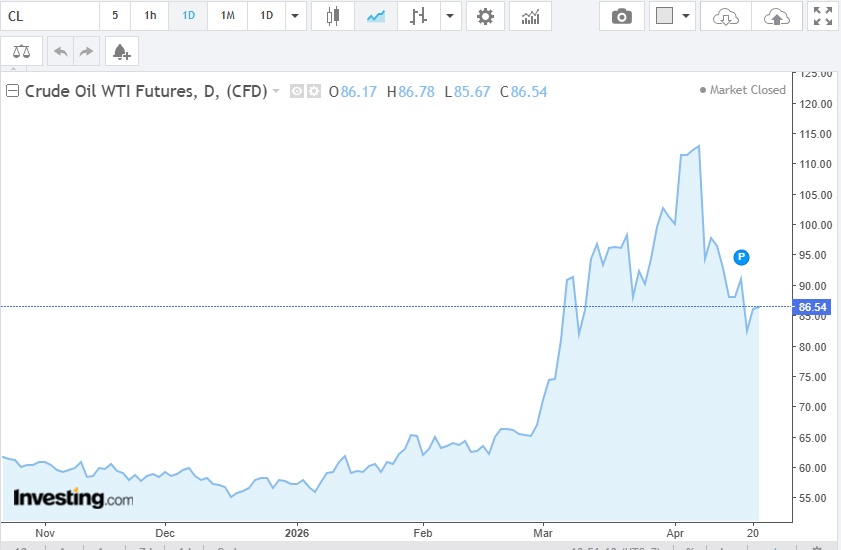Click the Mar label on time axis
Screen dimensions: 841x550
click(x=542, y=533)
